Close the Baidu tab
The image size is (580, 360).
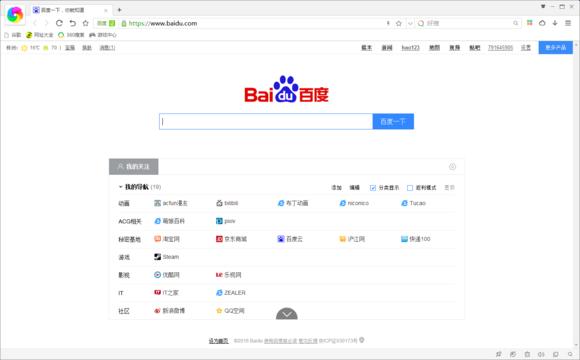tap(105, 10)
